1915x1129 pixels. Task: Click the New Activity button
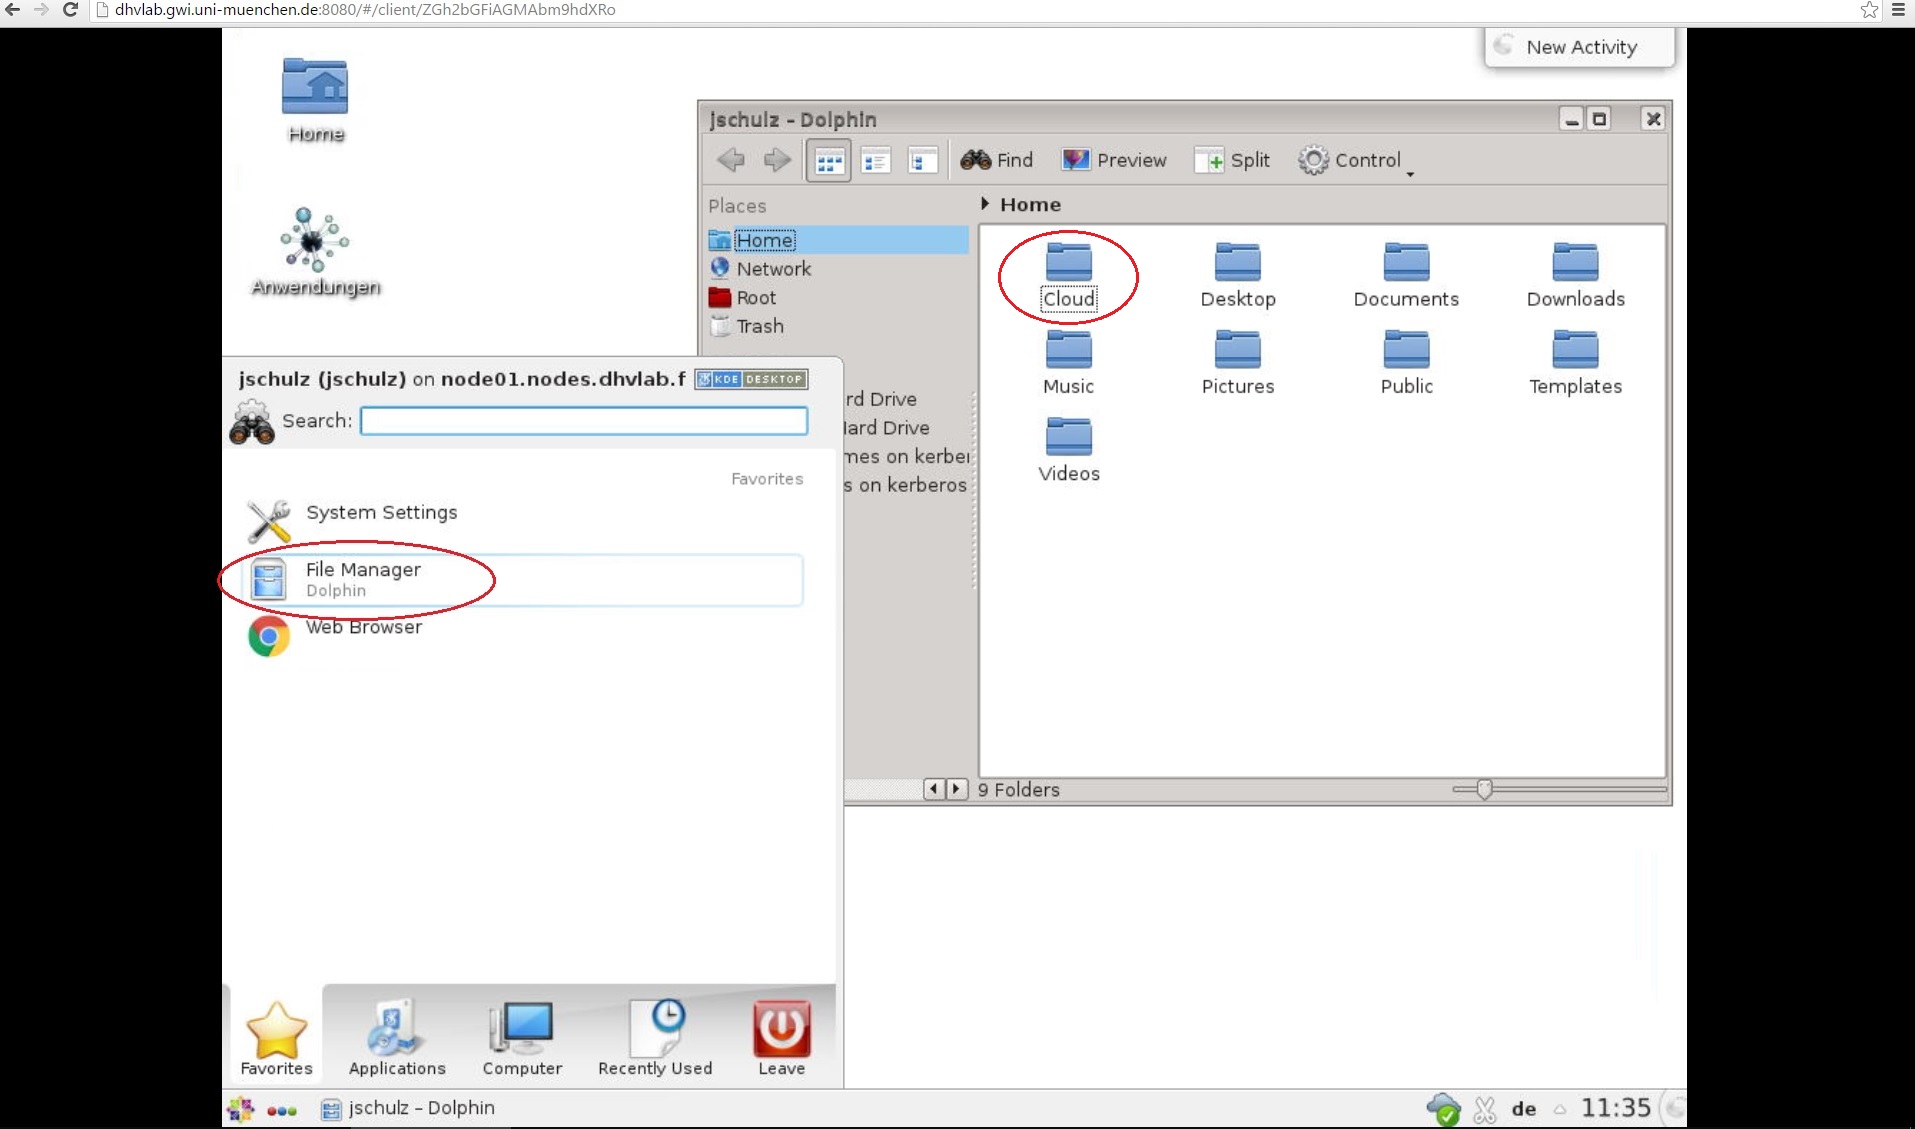pyautogui.click(x=1579, y=47)
